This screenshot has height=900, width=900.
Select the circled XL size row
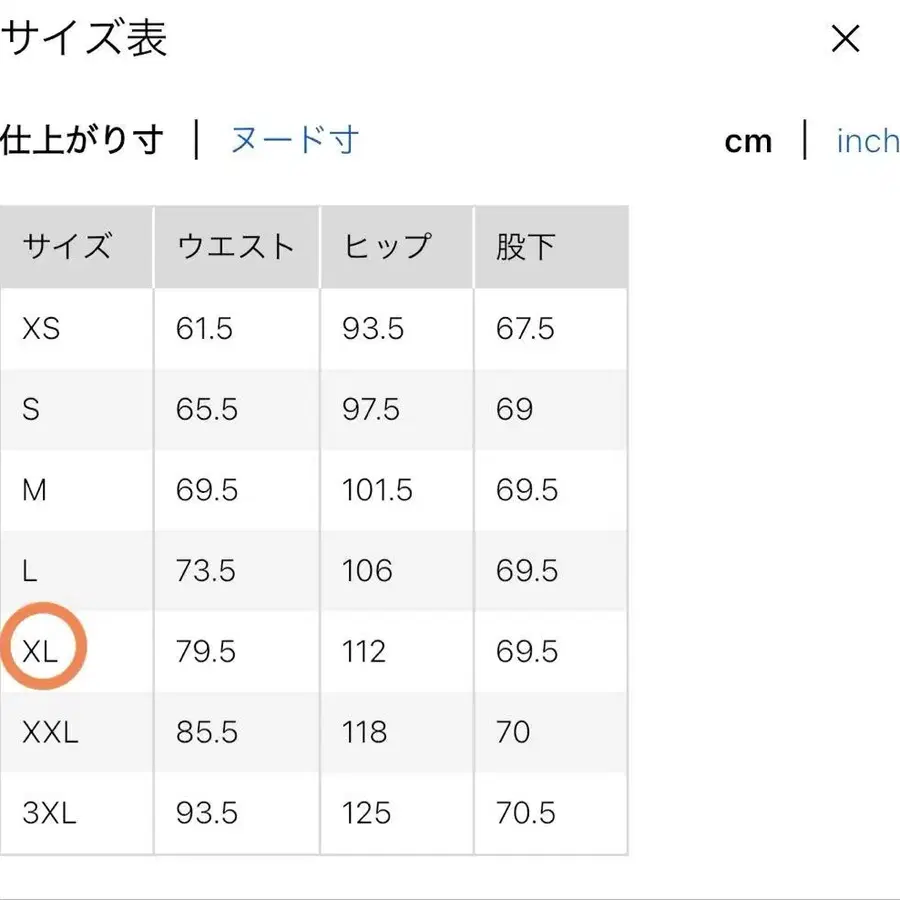click(42, 647)
